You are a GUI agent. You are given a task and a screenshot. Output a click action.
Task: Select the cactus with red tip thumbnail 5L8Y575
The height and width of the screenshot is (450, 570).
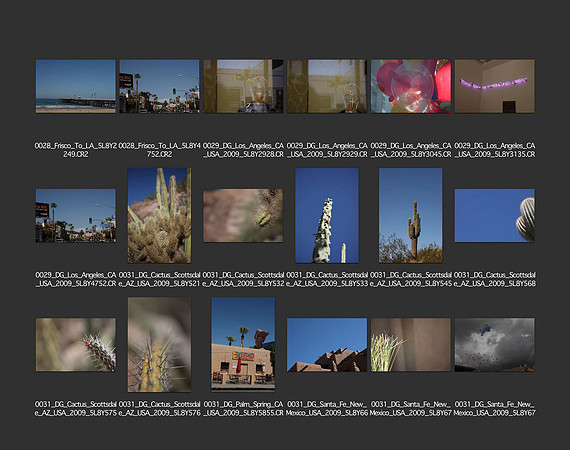76,345
